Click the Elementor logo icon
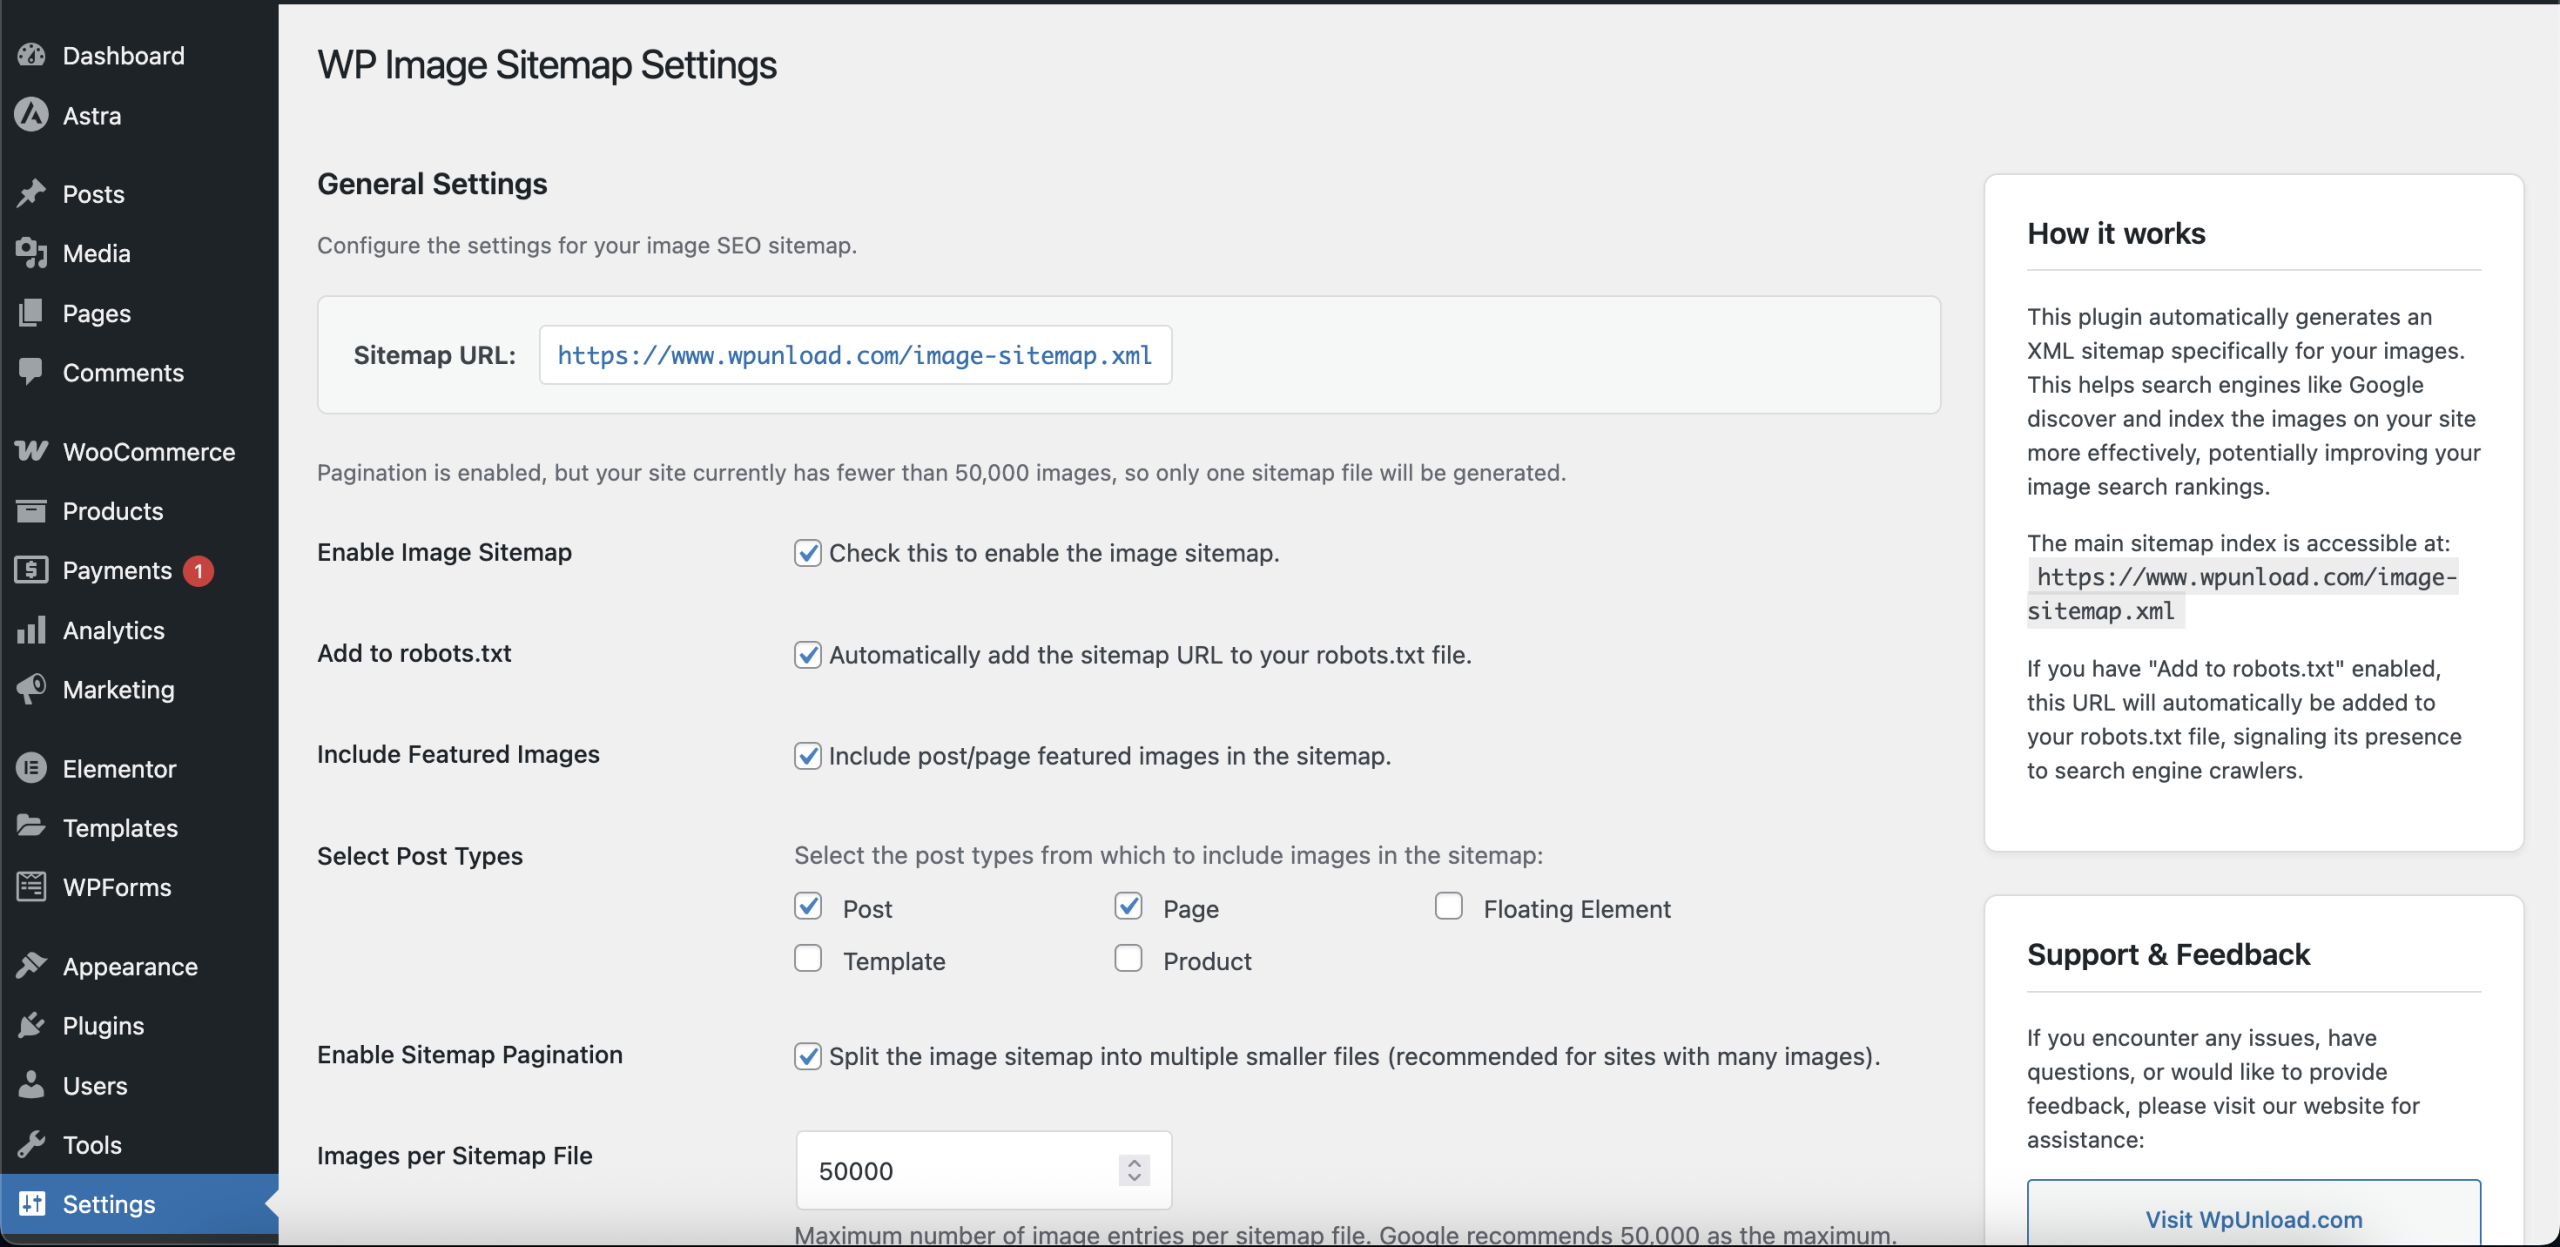The width and height of the screenshot is (2560, 1247). [31, 768]
